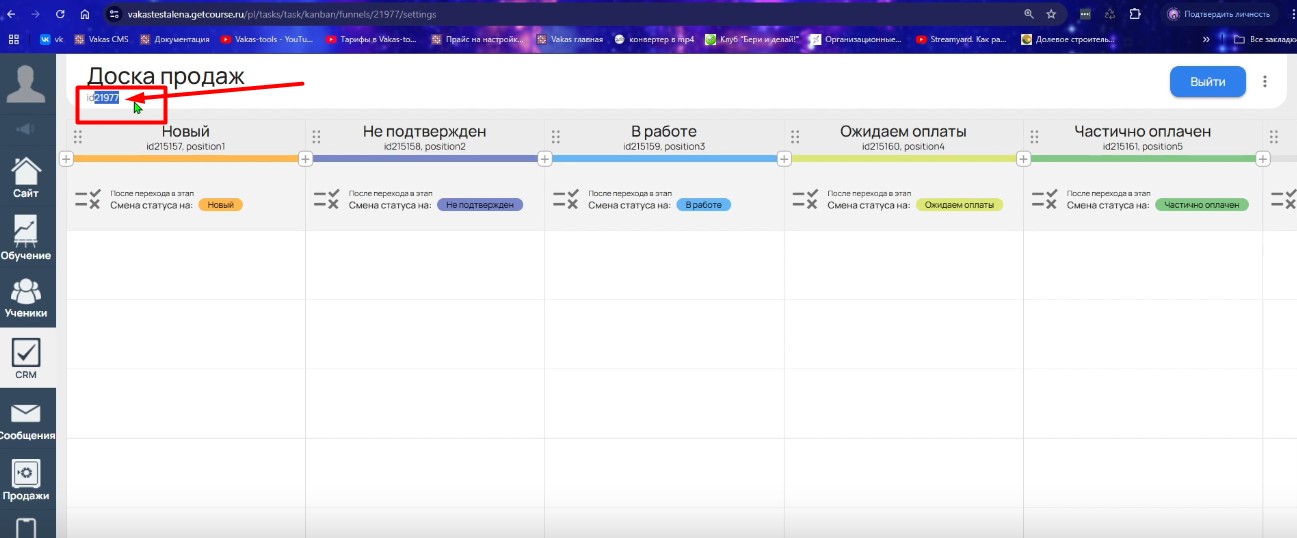Click the megaphone notifications icon
1297x538 pixels.
tap(26, 129)
